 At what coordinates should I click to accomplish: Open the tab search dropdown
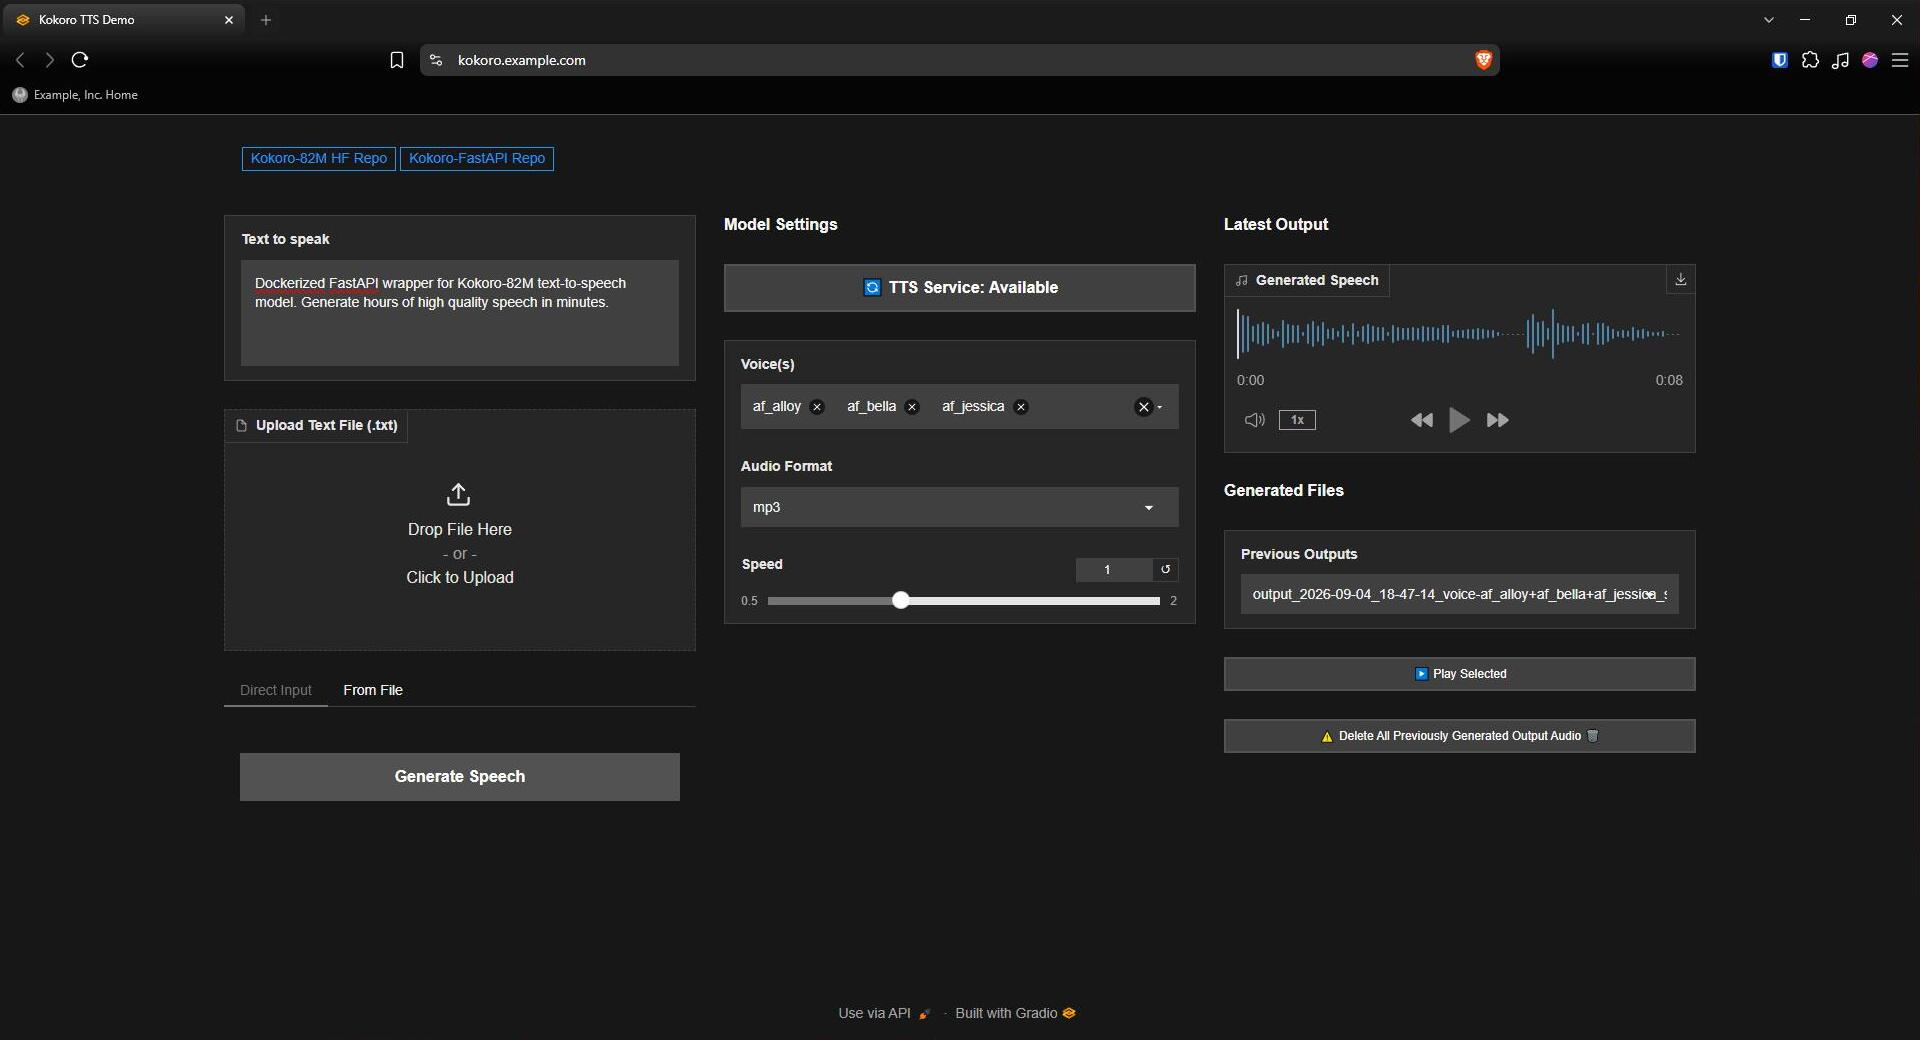tap(1769, 20)
